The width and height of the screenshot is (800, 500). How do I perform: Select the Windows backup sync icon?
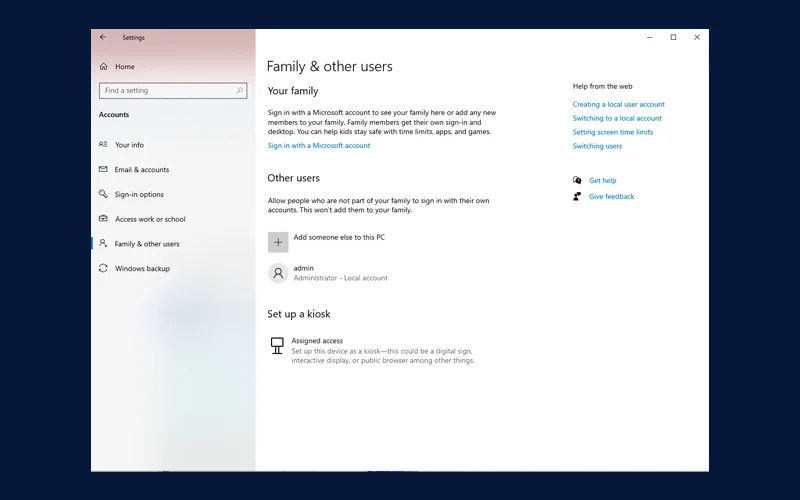point(103,268)
